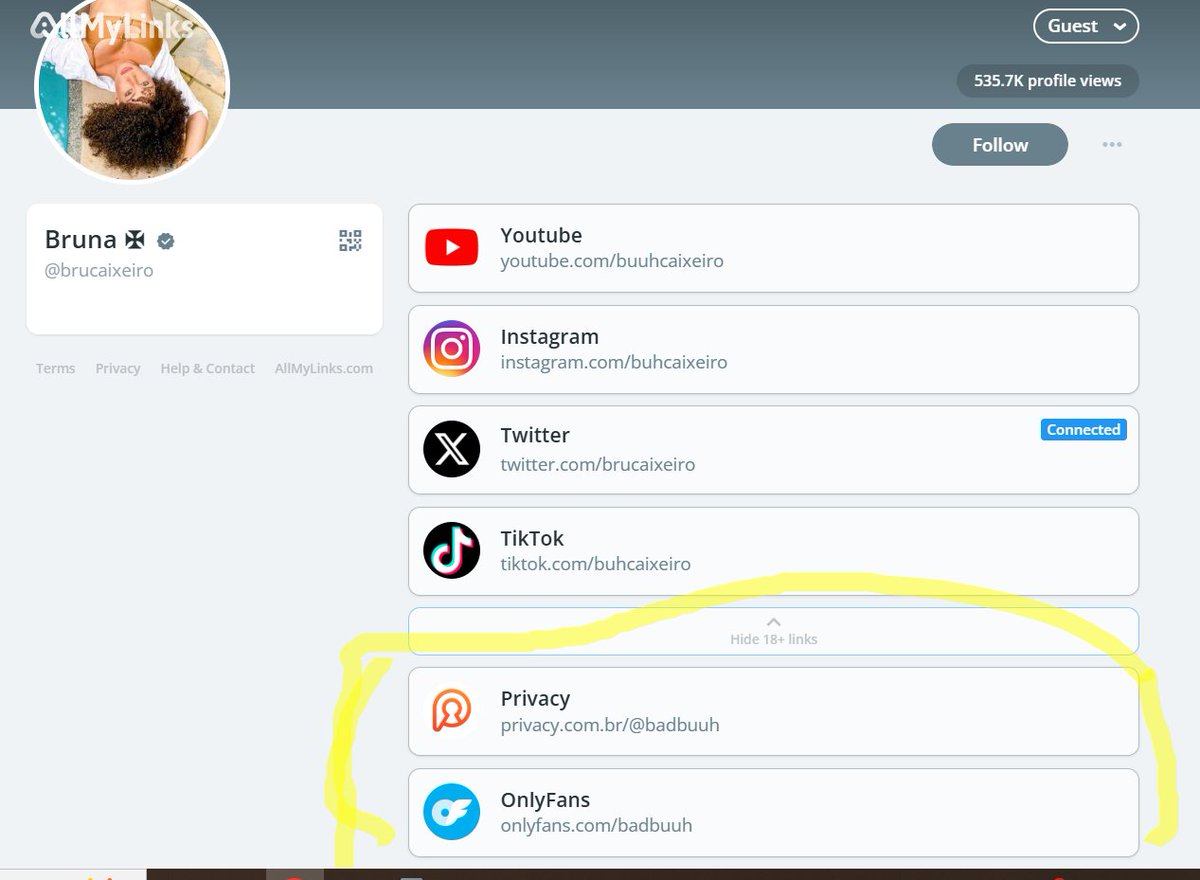This screenshot has height=880, width=1200.
Task: Click the profile avatar picture
Action: click(x=132, y=87)
